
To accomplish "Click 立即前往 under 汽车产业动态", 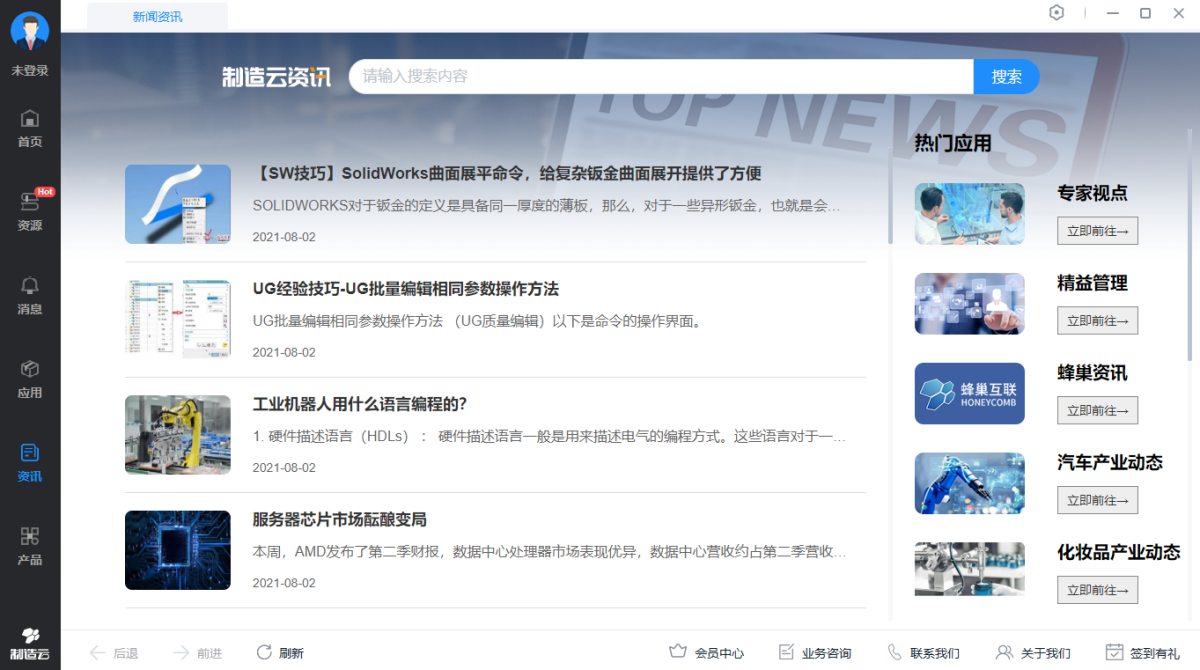I will click(x=1097, y=500).
